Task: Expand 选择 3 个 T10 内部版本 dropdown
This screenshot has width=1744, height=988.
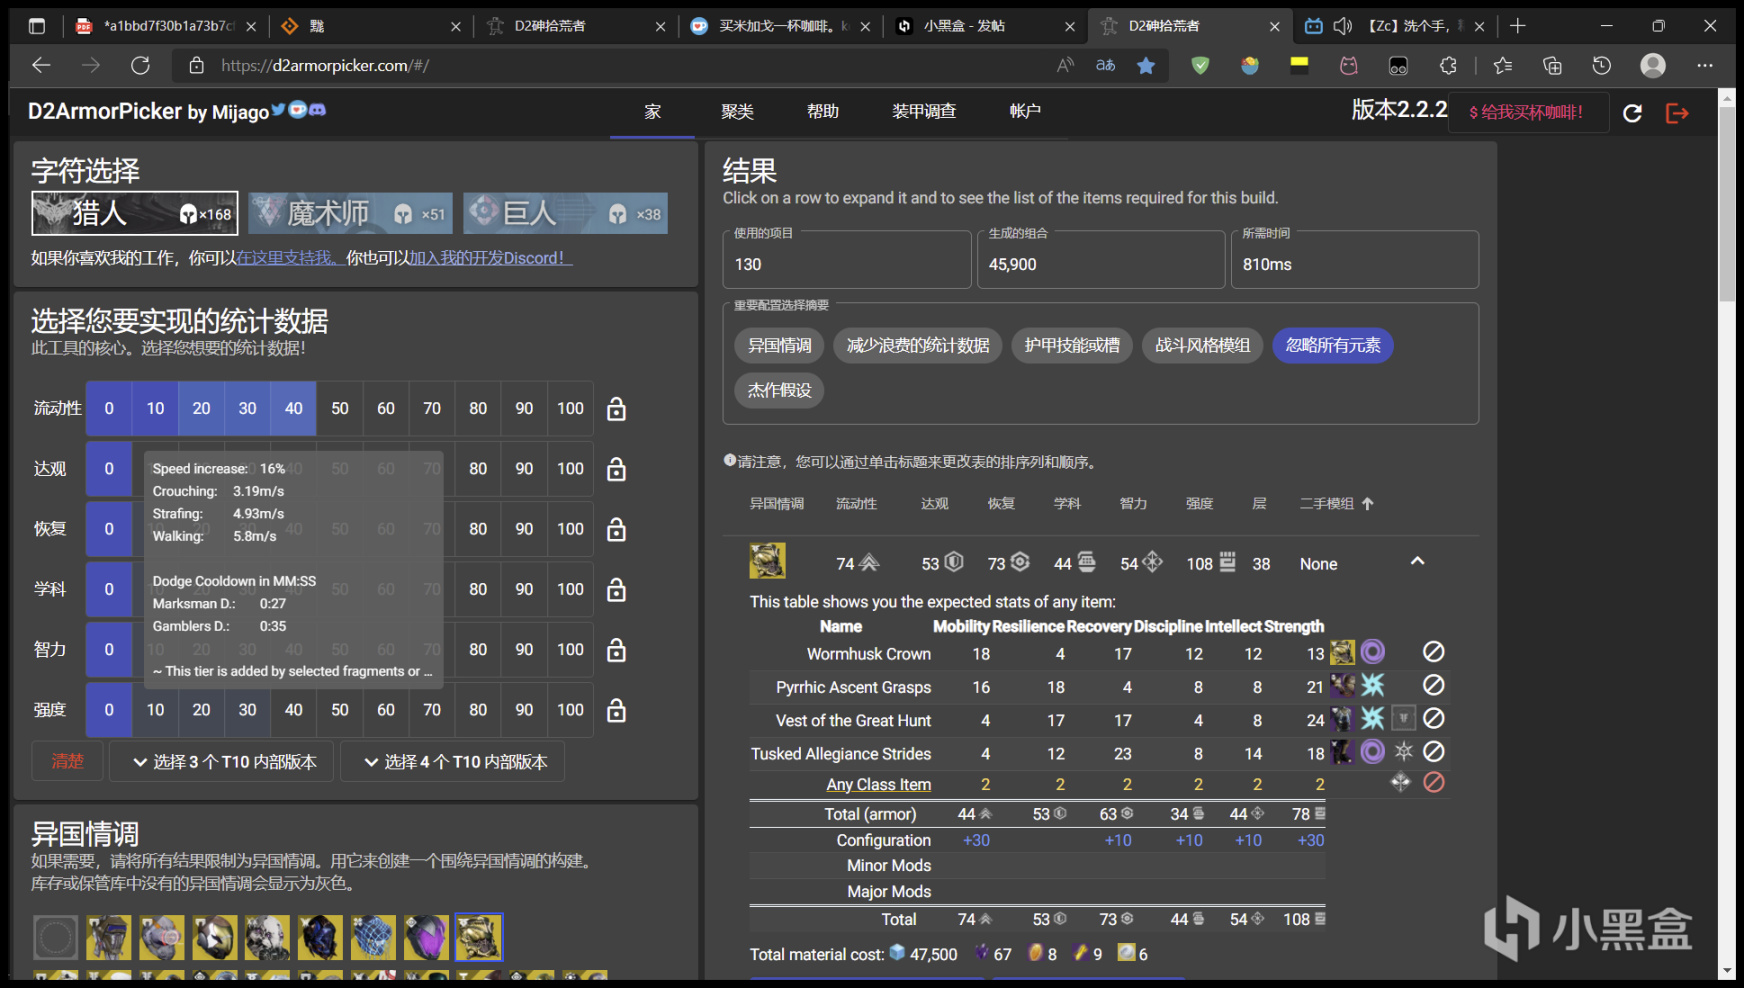Action: [x=222, y=762]
